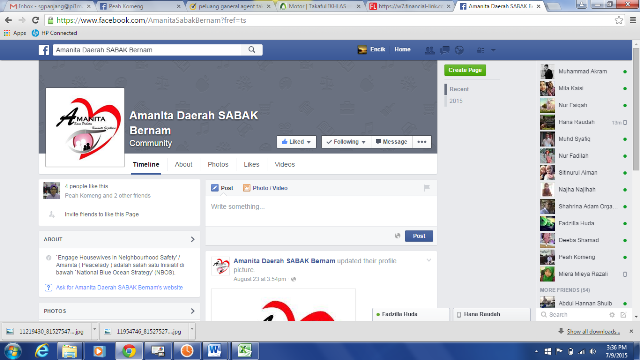Launch Excel from the taskbar
Viewport: 640px width, 360px height.
244,351
